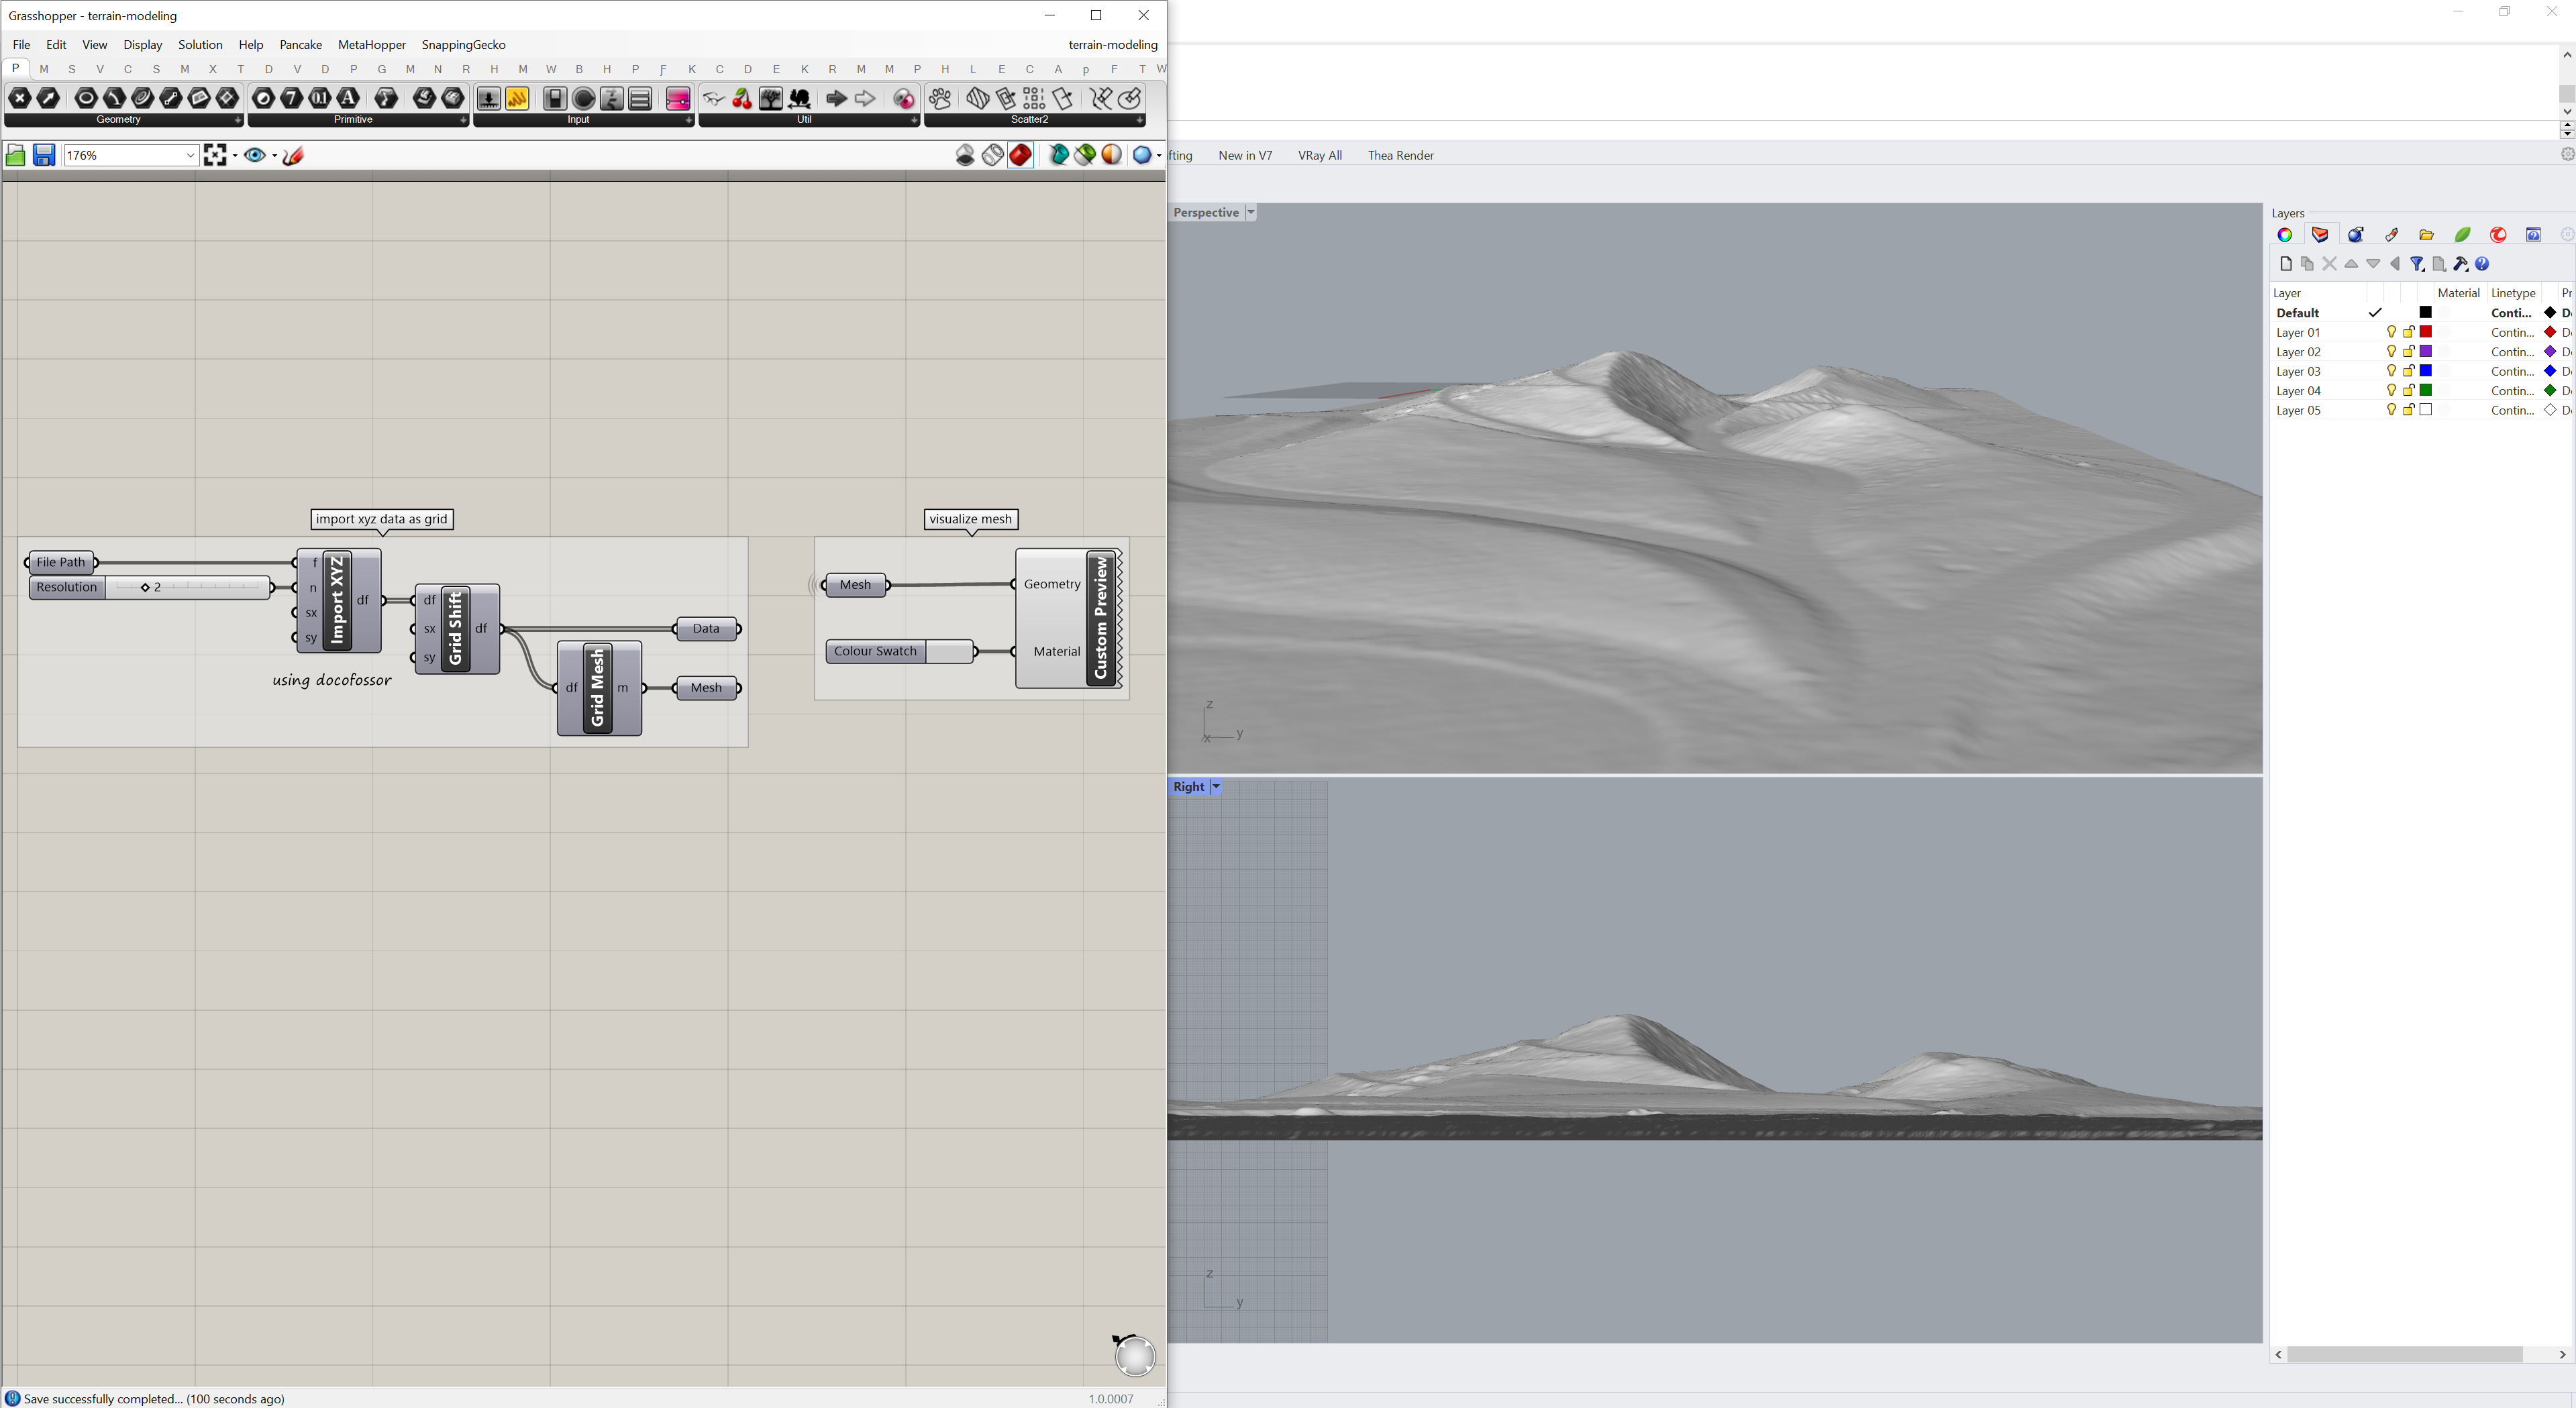The width and height of the screenshot is (2576, 1408).
Task: Click the Save document floppy disk icon
Action: pos(44,155)
